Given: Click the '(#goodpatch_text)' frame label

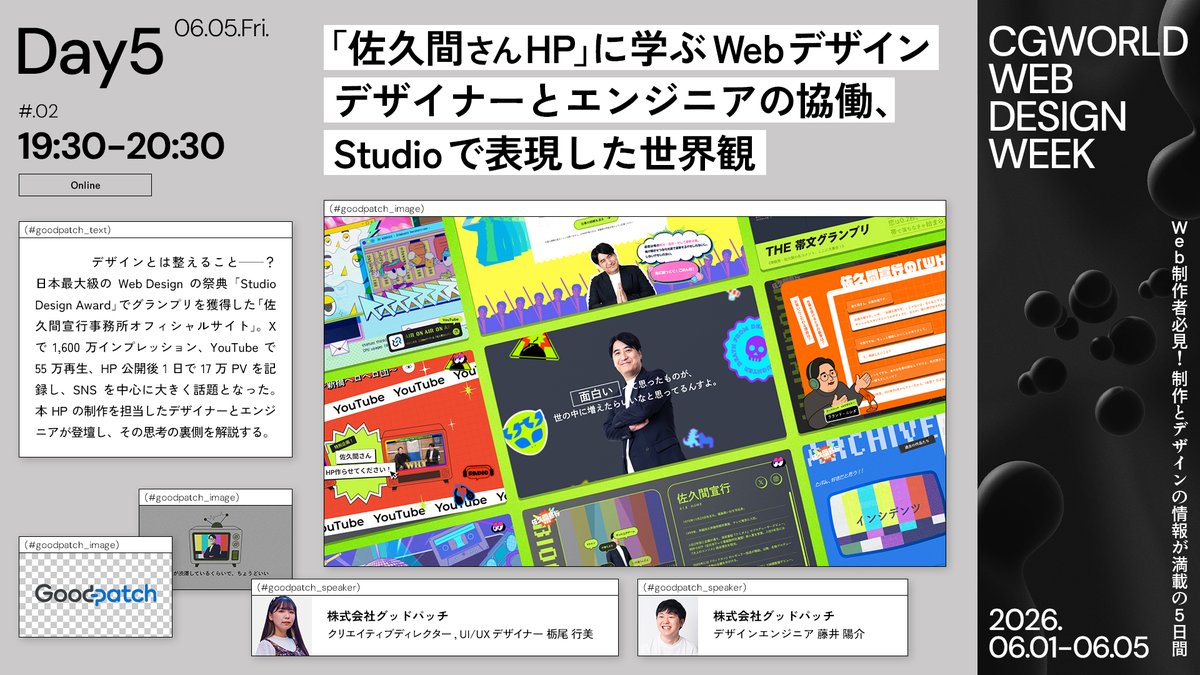Looking at the screenshot, I should (x=67, y=229).
